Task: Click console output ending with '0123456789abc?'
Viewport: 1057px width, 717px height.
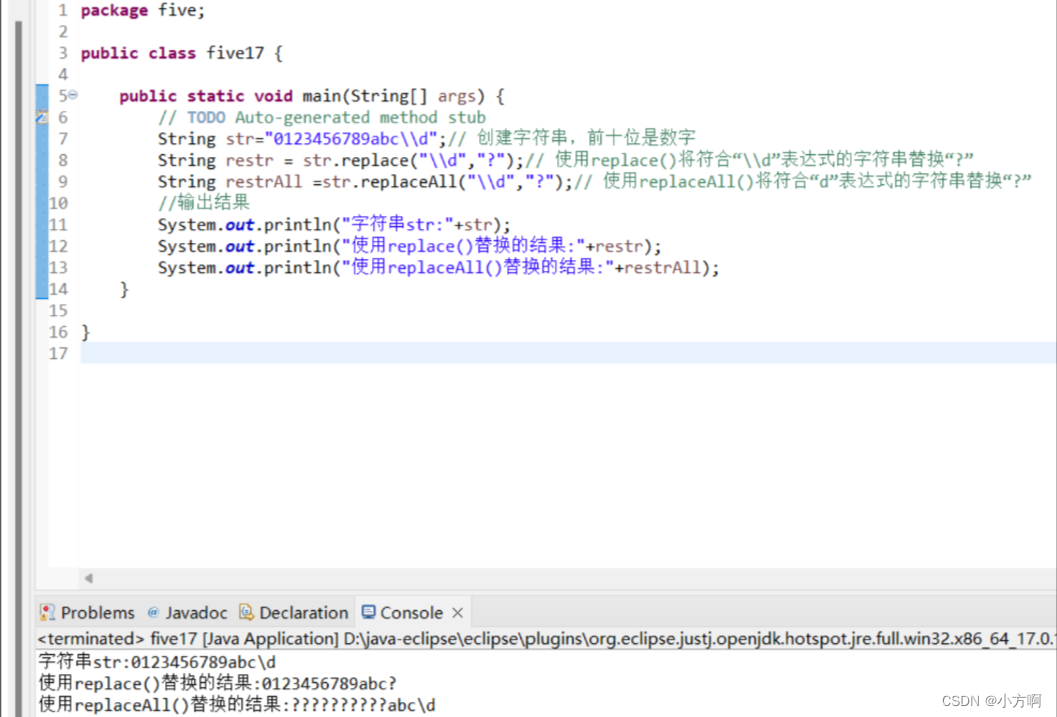Action: pos(218,683)
